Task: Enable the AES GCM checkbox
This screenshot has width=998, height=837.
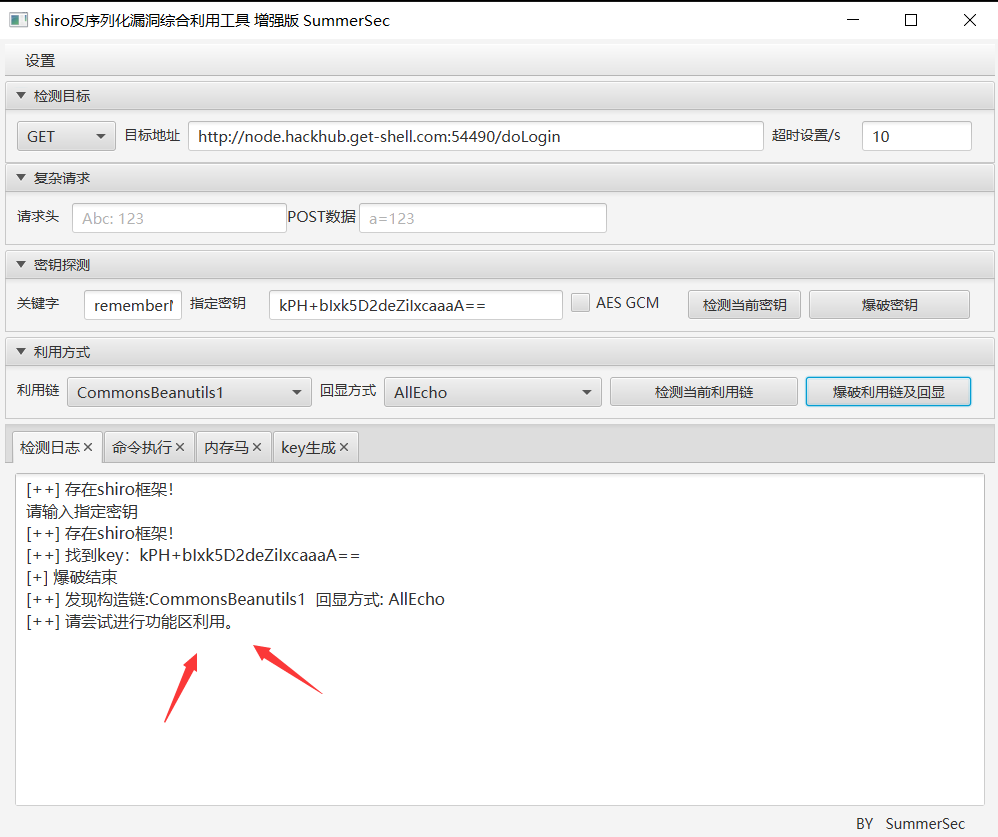Action: tap(581, 302)
